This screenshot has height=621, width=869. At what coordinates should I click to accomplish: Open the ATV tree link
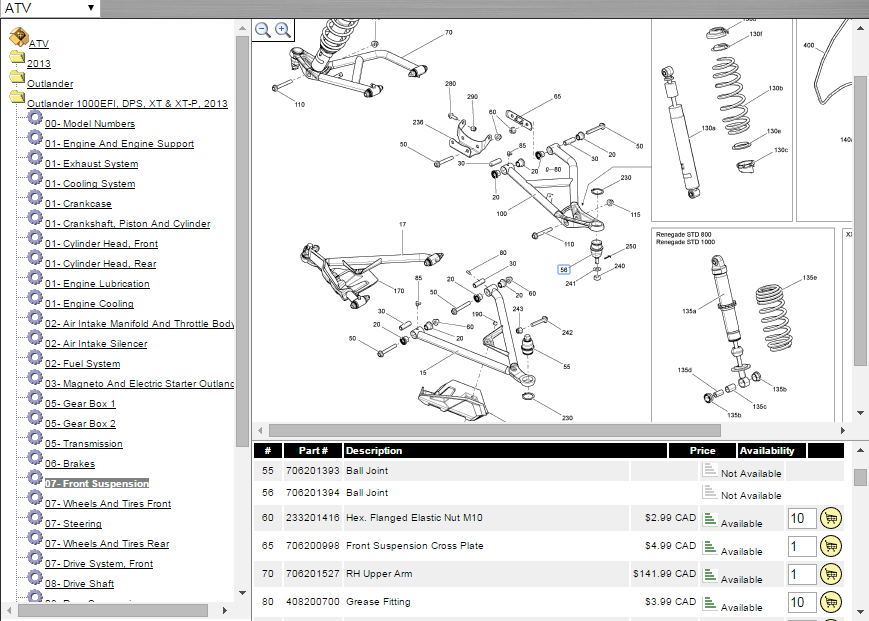point(39,44)
